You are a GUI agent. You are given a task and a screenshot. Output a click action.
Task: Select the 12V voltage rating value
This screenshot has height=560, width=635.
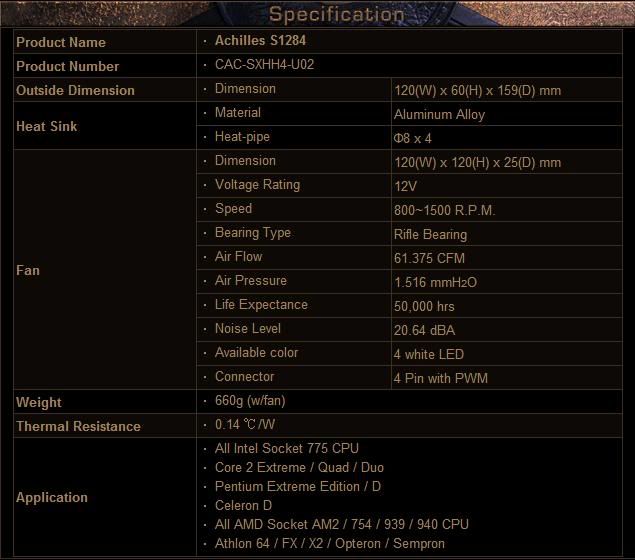[x=406, y=186]
